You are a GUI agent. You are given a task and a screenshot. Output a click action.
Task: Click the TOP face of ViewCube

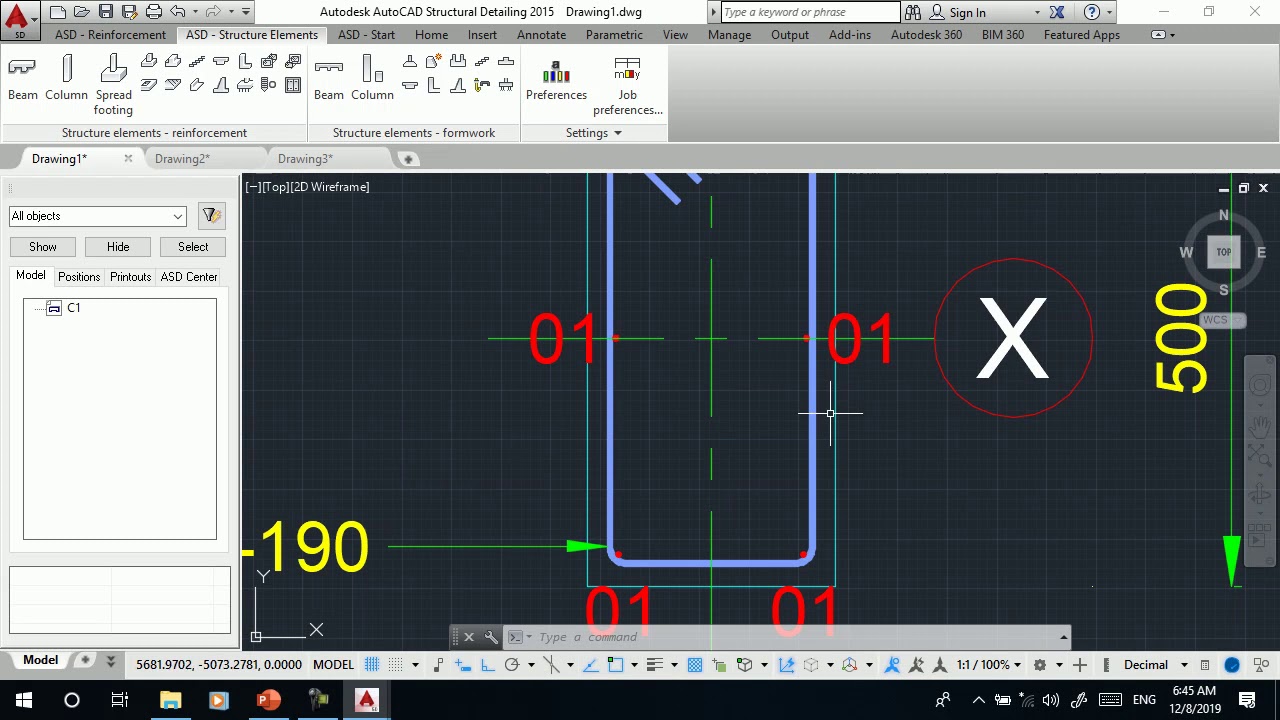point(1223,252)
